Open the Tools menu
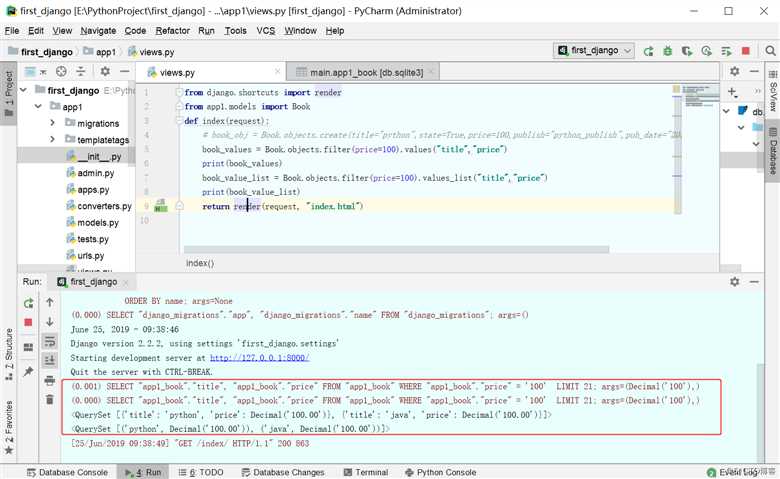Screen dimensions: 780x479 point(235,31)
